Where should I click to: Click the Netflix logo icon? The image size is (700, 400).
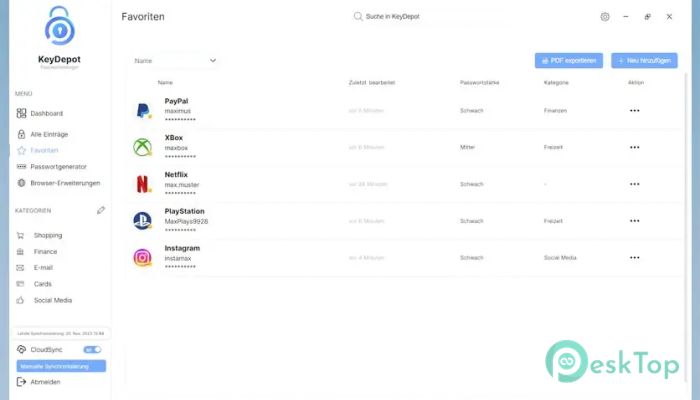click(x=143, y=184)
